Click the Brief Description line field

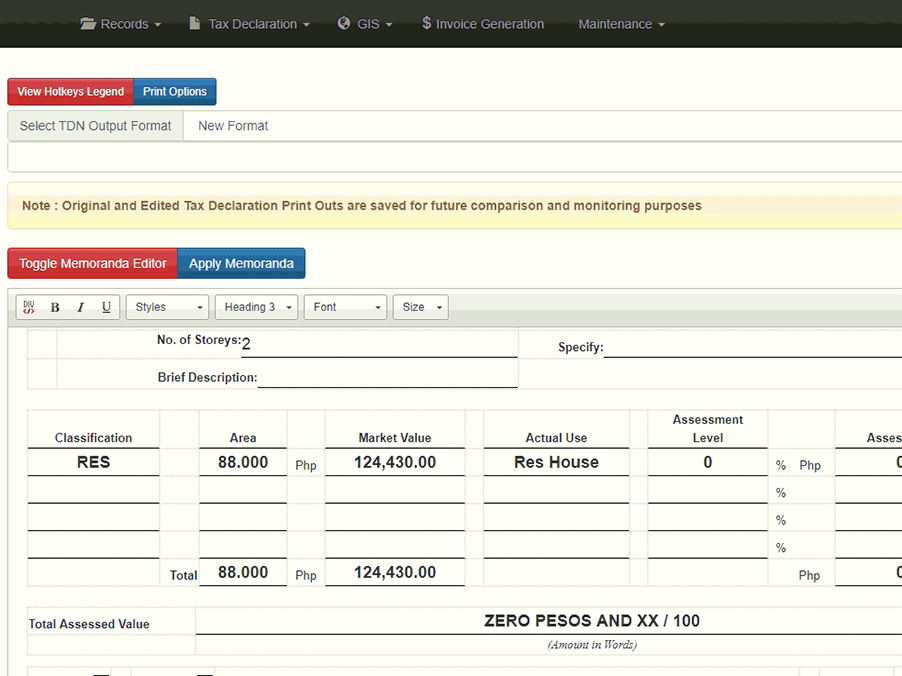click(x=387, y=377)
